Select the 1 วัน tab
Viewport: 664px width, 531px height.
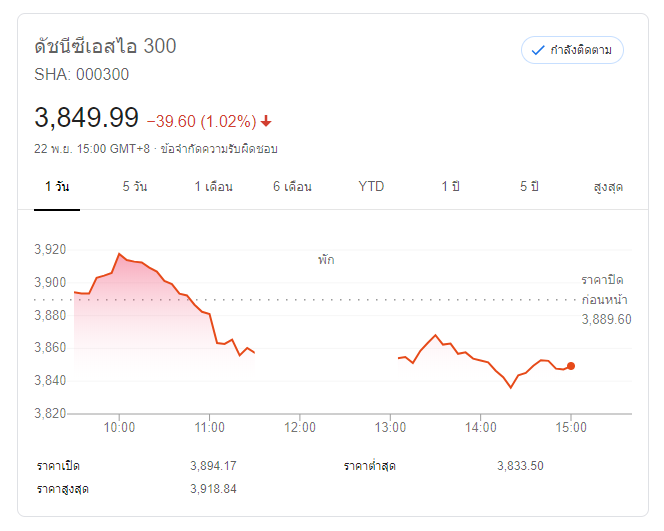click(57, 187)
